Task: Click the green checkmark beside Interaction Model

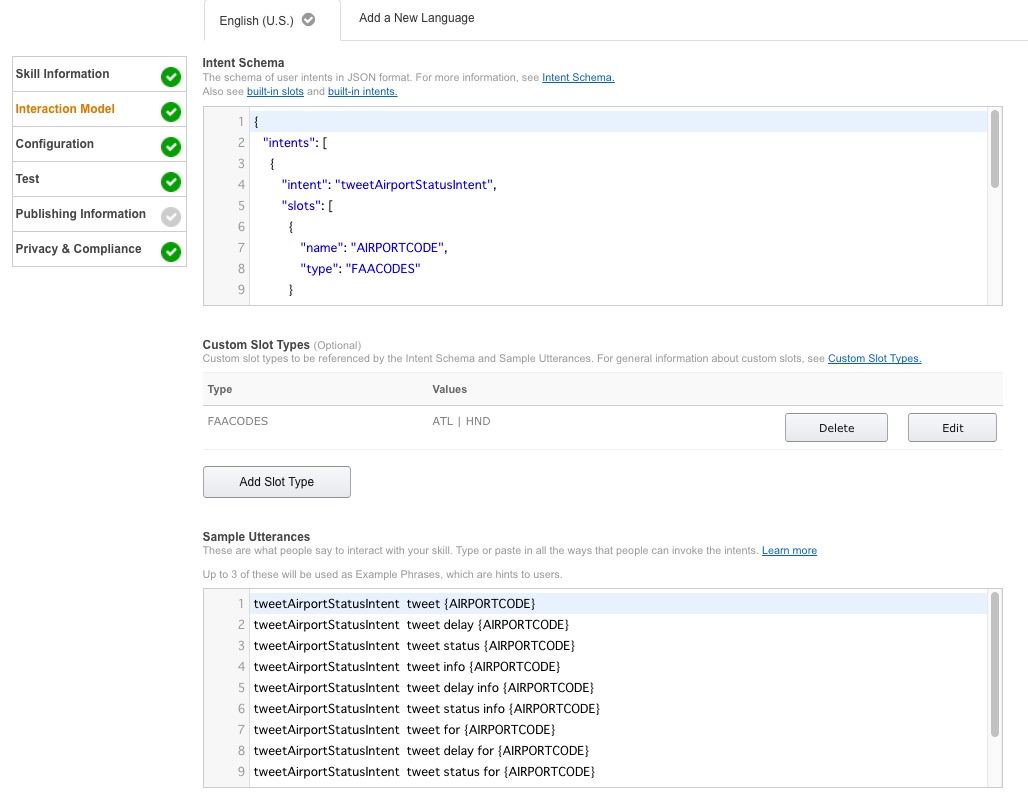Action: 171,111
